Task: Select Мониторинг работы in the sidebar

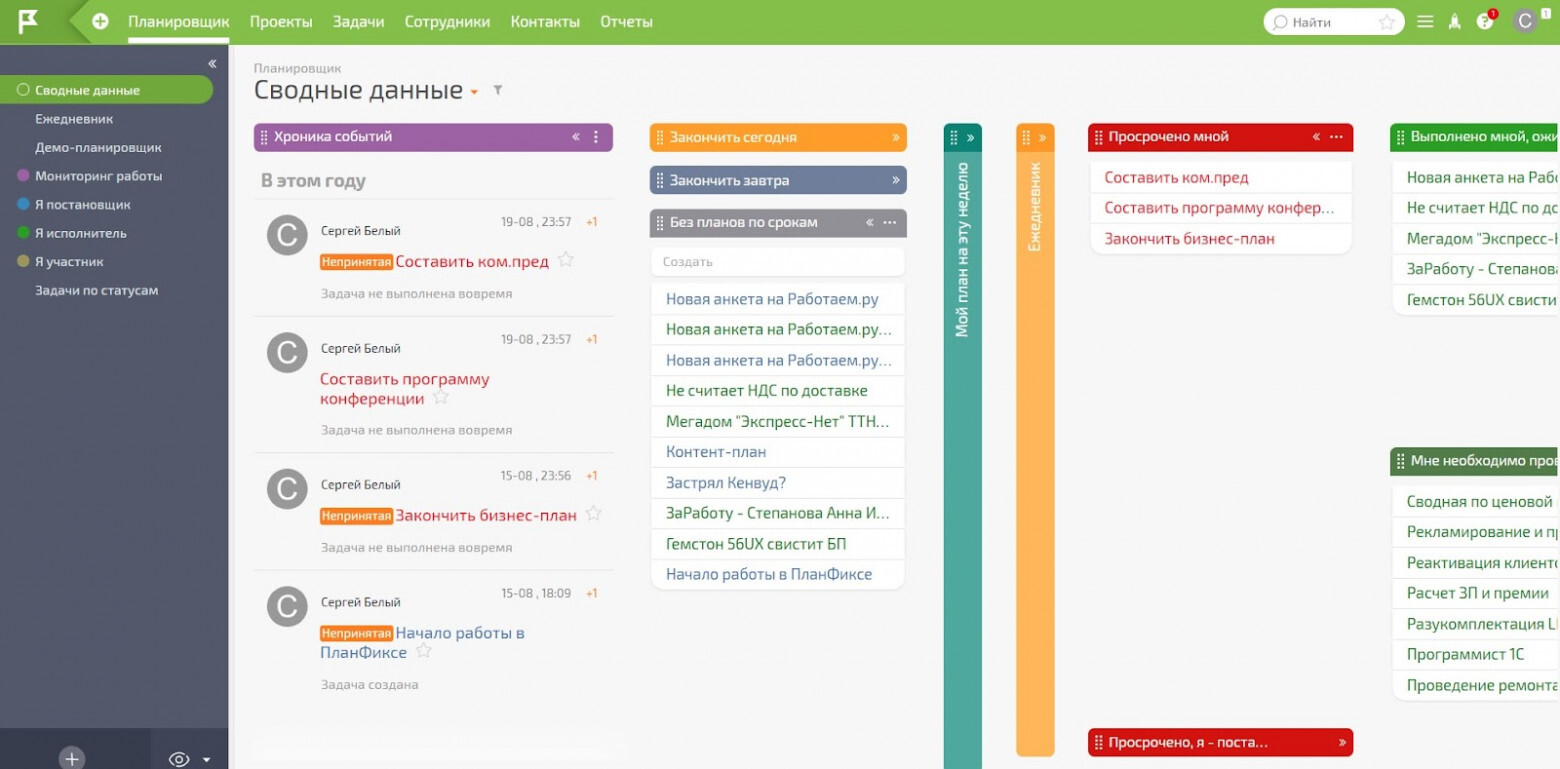Action: coord(98,176)
